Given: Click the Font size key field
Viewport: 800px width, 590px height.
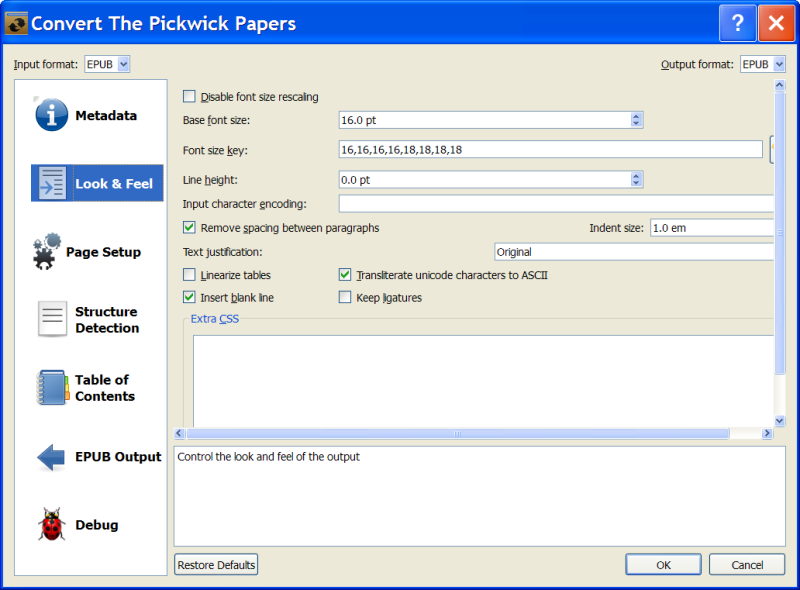Looking at the screenshot, I should tap(551, 150).
